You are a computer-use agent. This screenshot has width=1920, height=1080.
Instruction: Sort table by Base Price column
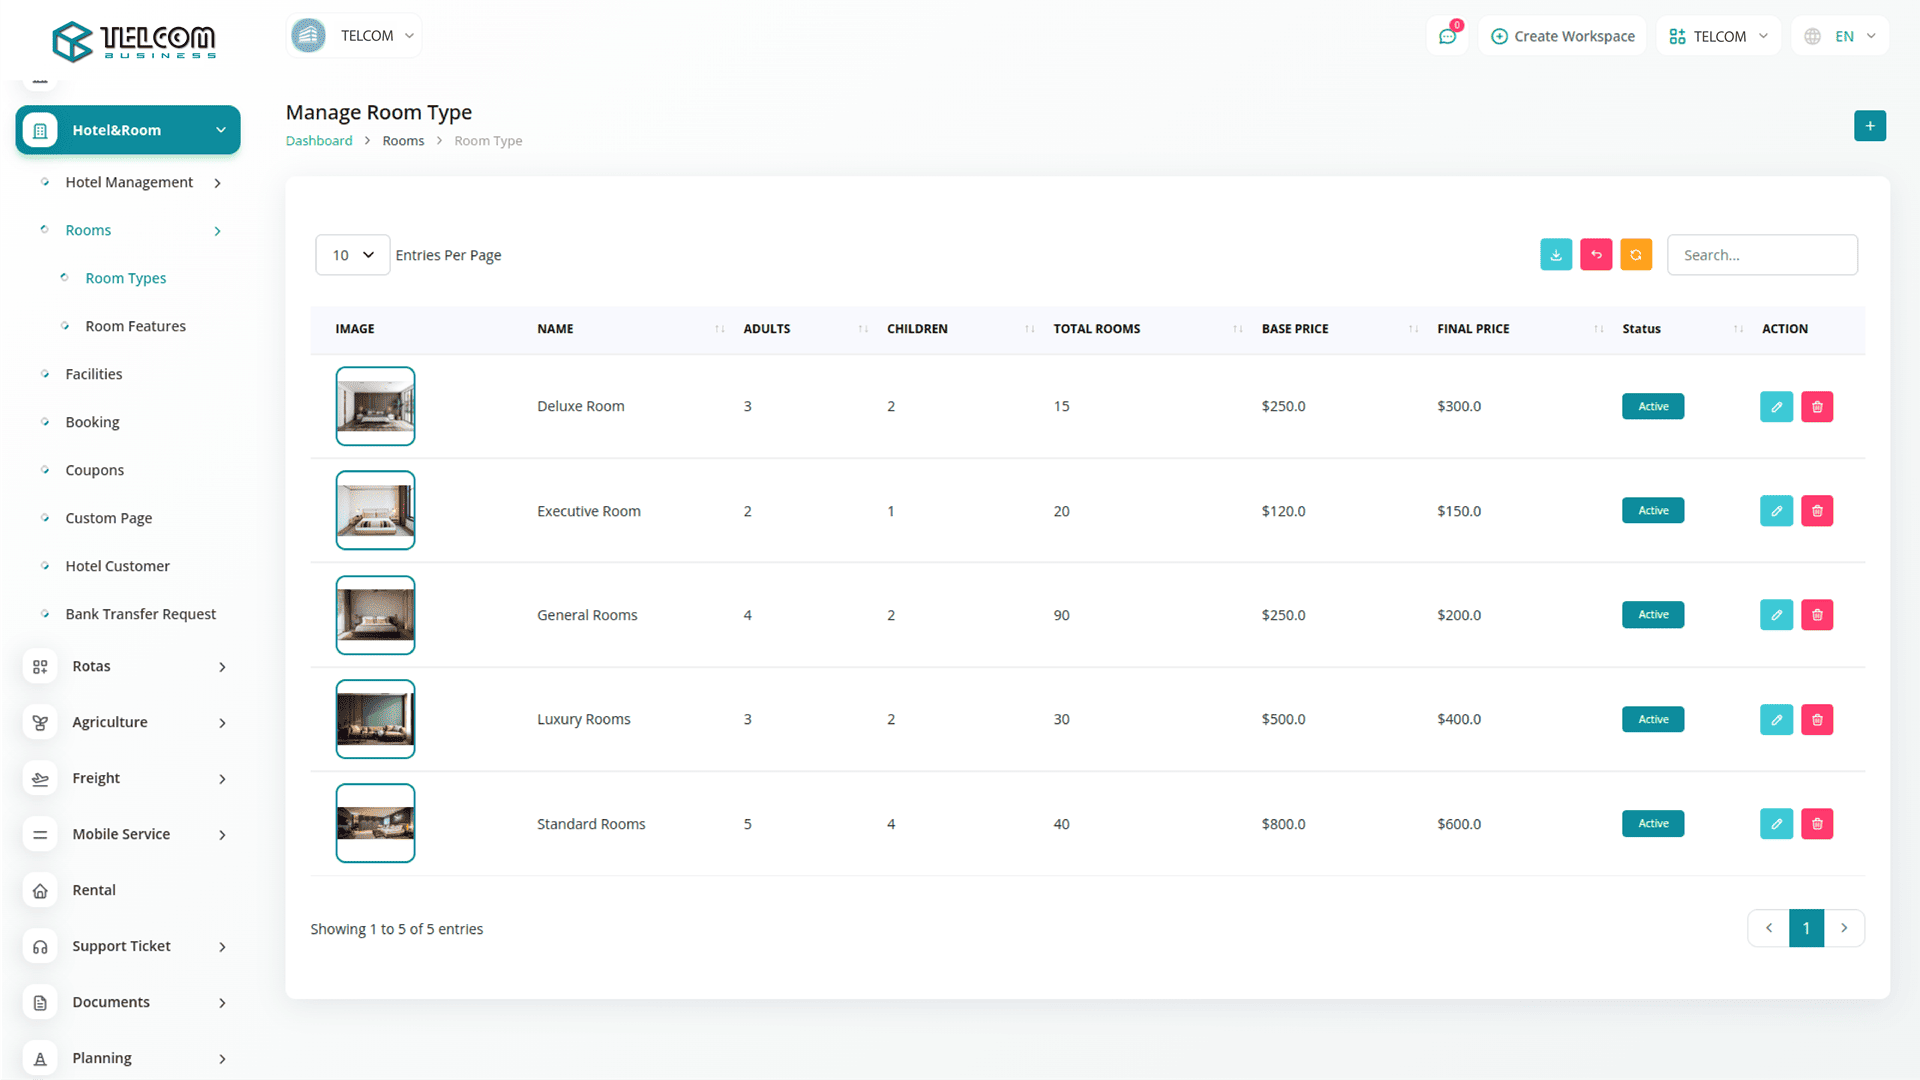tap(1294, 329)
